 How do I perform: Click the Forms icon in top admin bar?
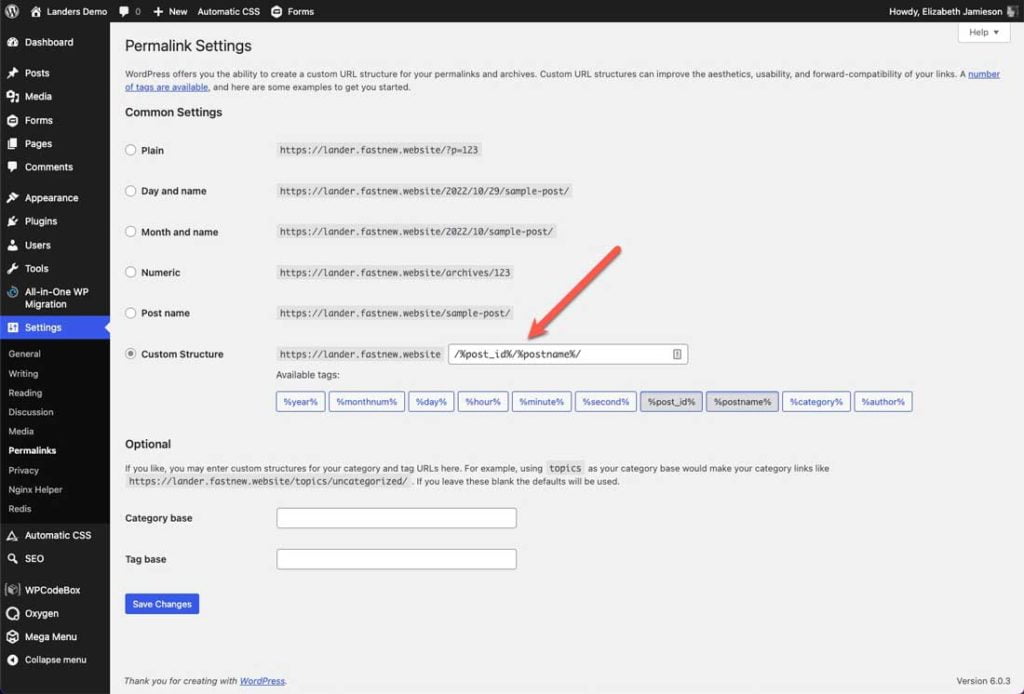point(276,11)
